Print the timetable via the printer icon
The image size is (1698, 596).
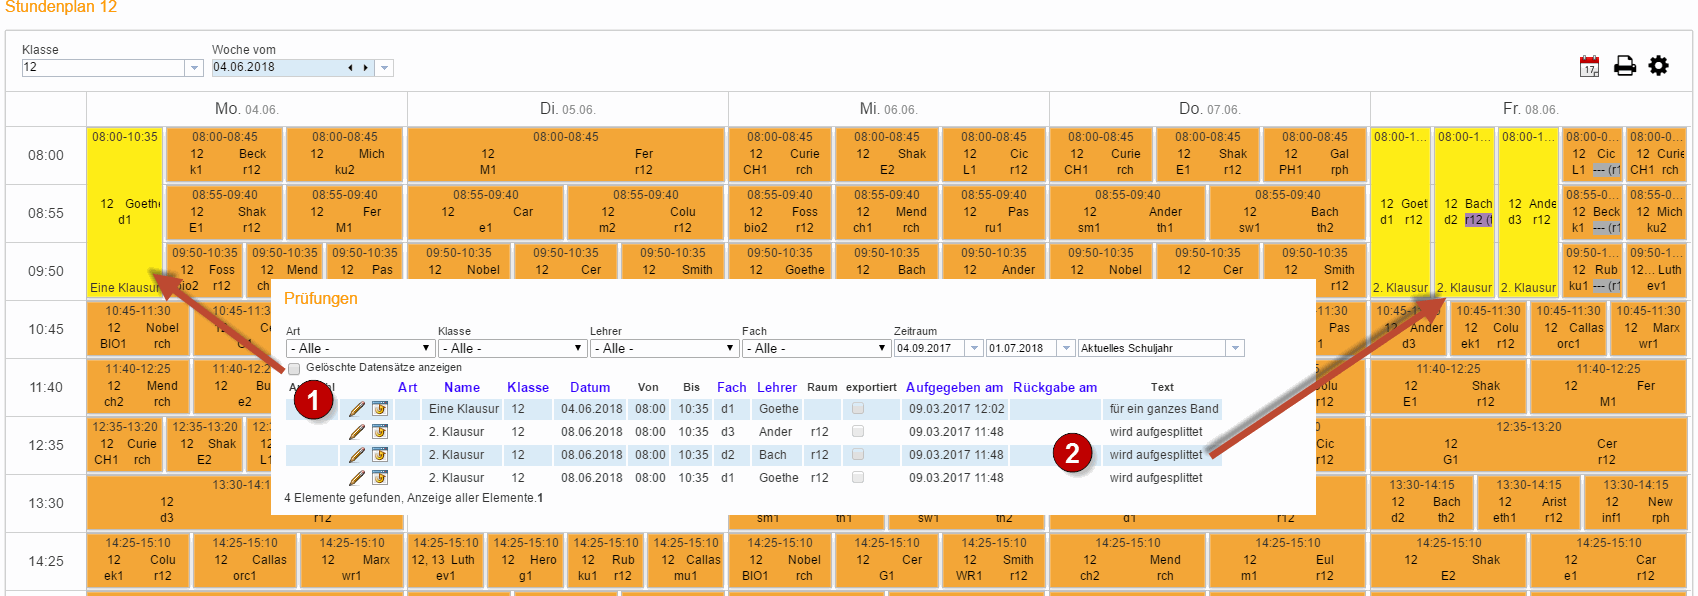coord(1625,66)
